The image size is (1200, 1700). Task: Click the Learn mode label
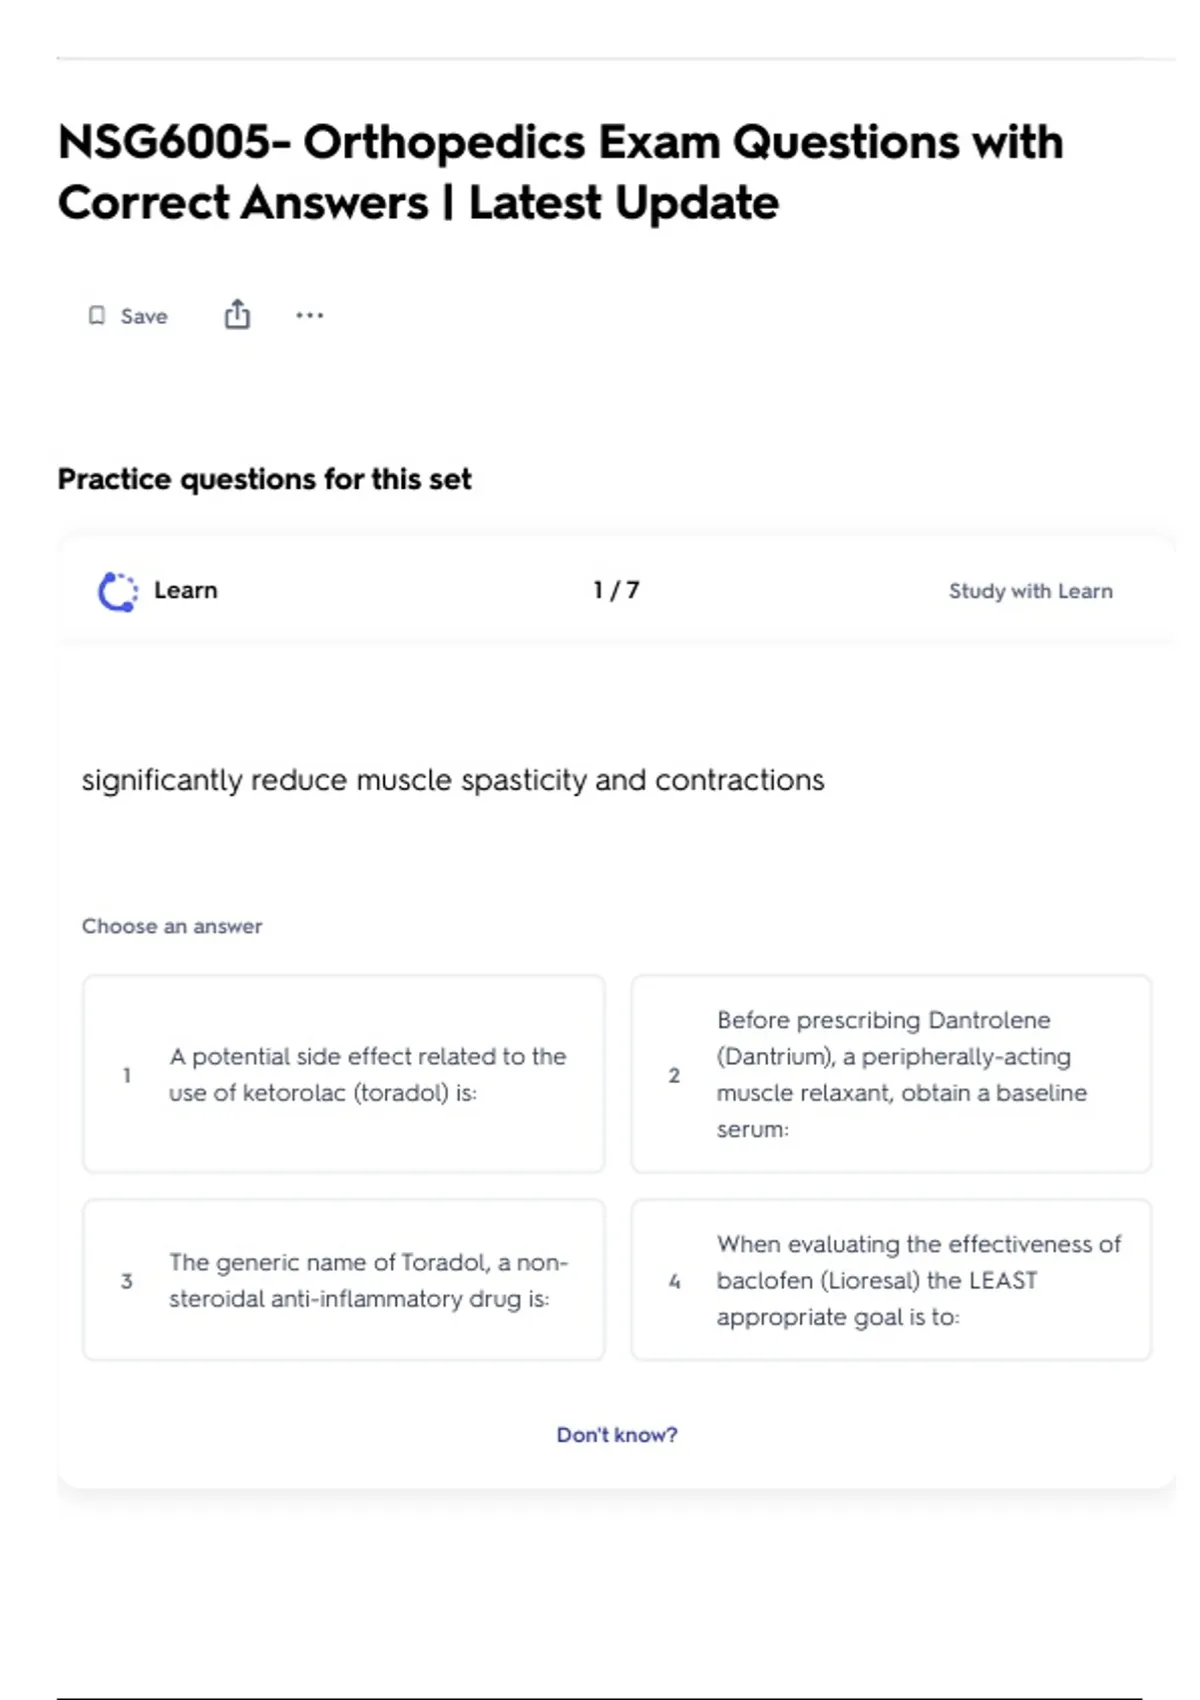185,590
